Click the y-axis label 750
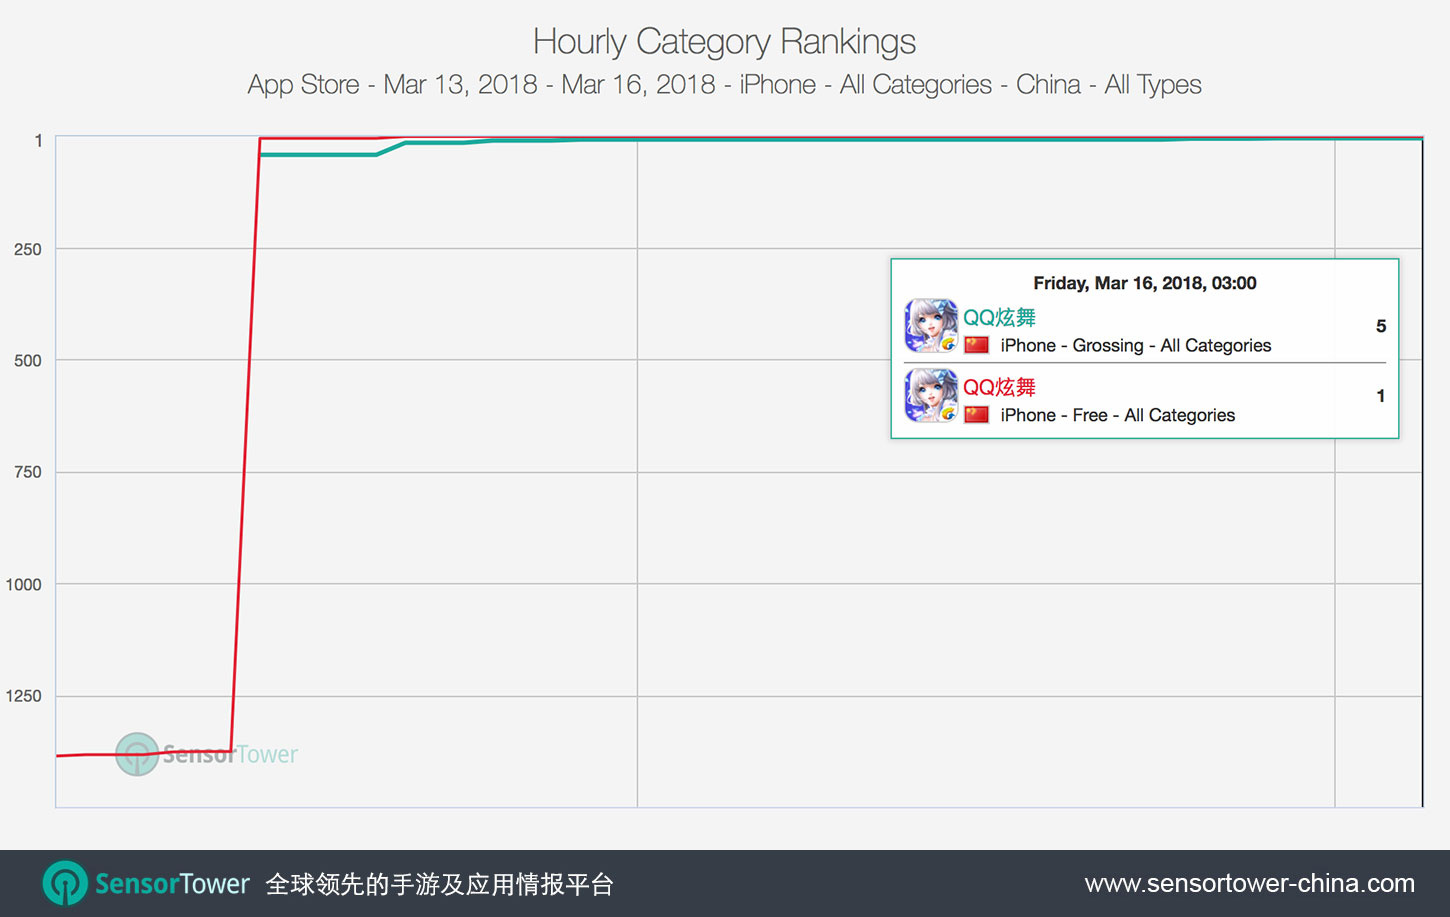The image size is (1450, 917). [28, 472]
